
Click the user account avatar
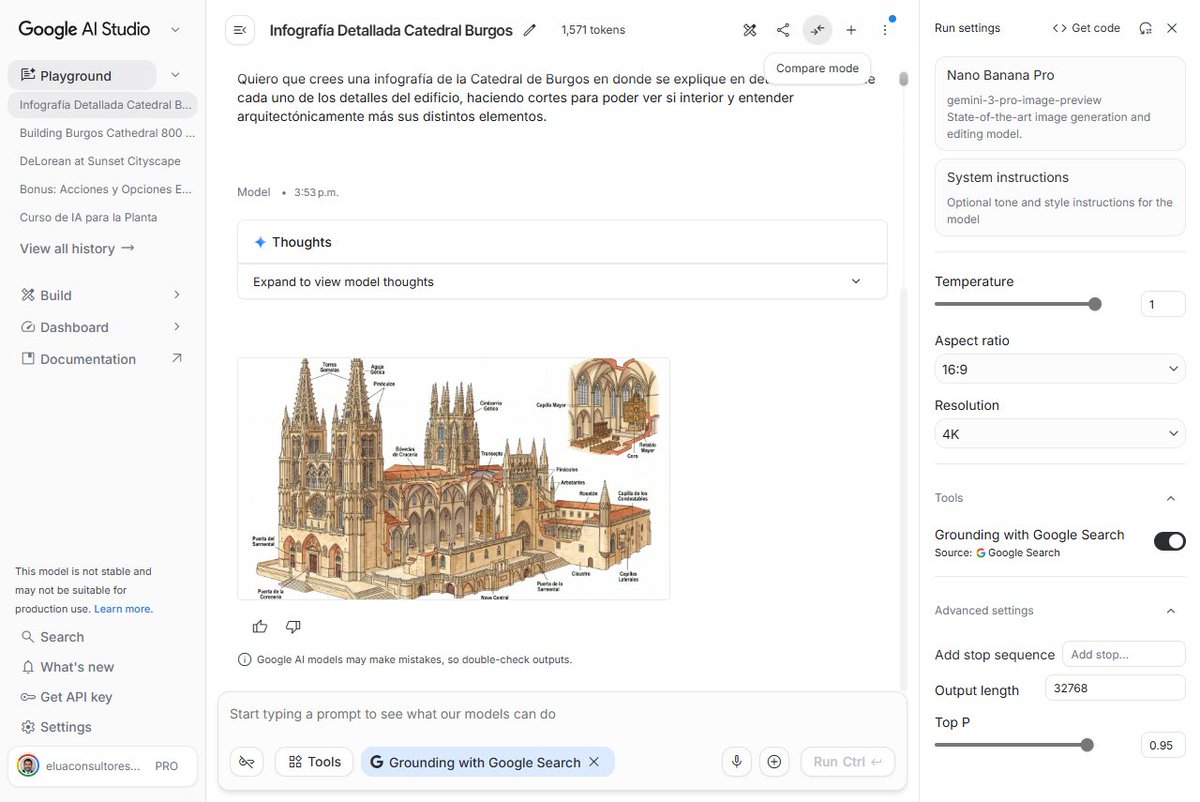(28, 766)
